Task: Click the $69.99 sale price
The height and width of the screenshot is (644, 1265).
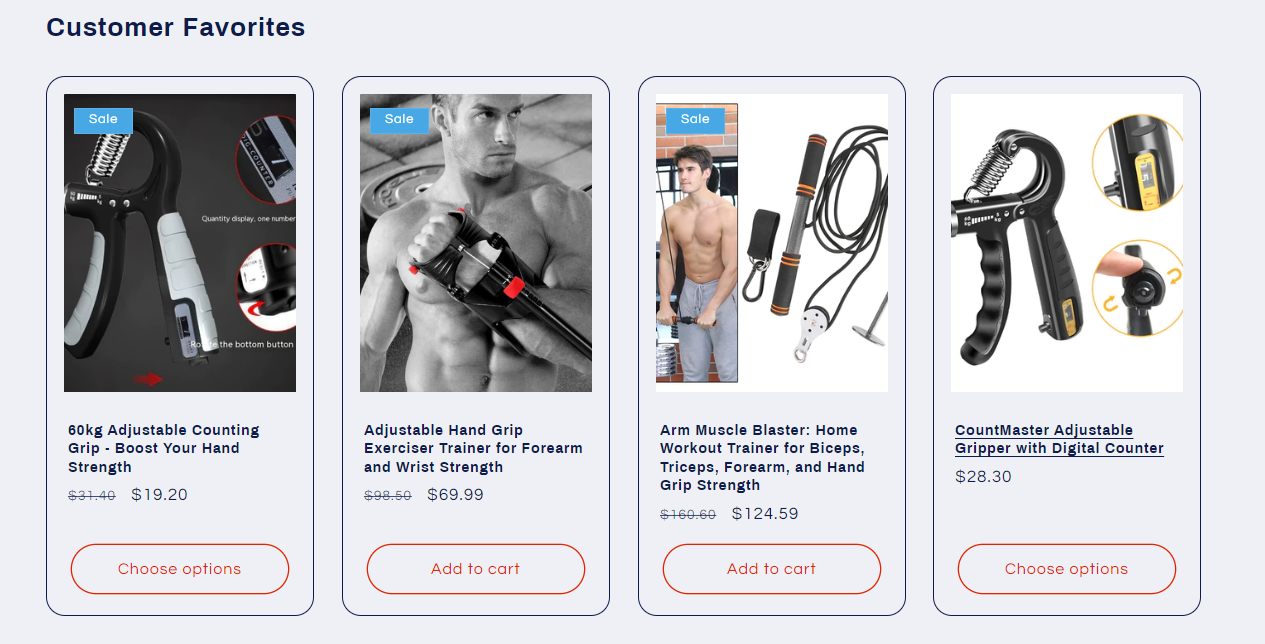Action: 455,494
